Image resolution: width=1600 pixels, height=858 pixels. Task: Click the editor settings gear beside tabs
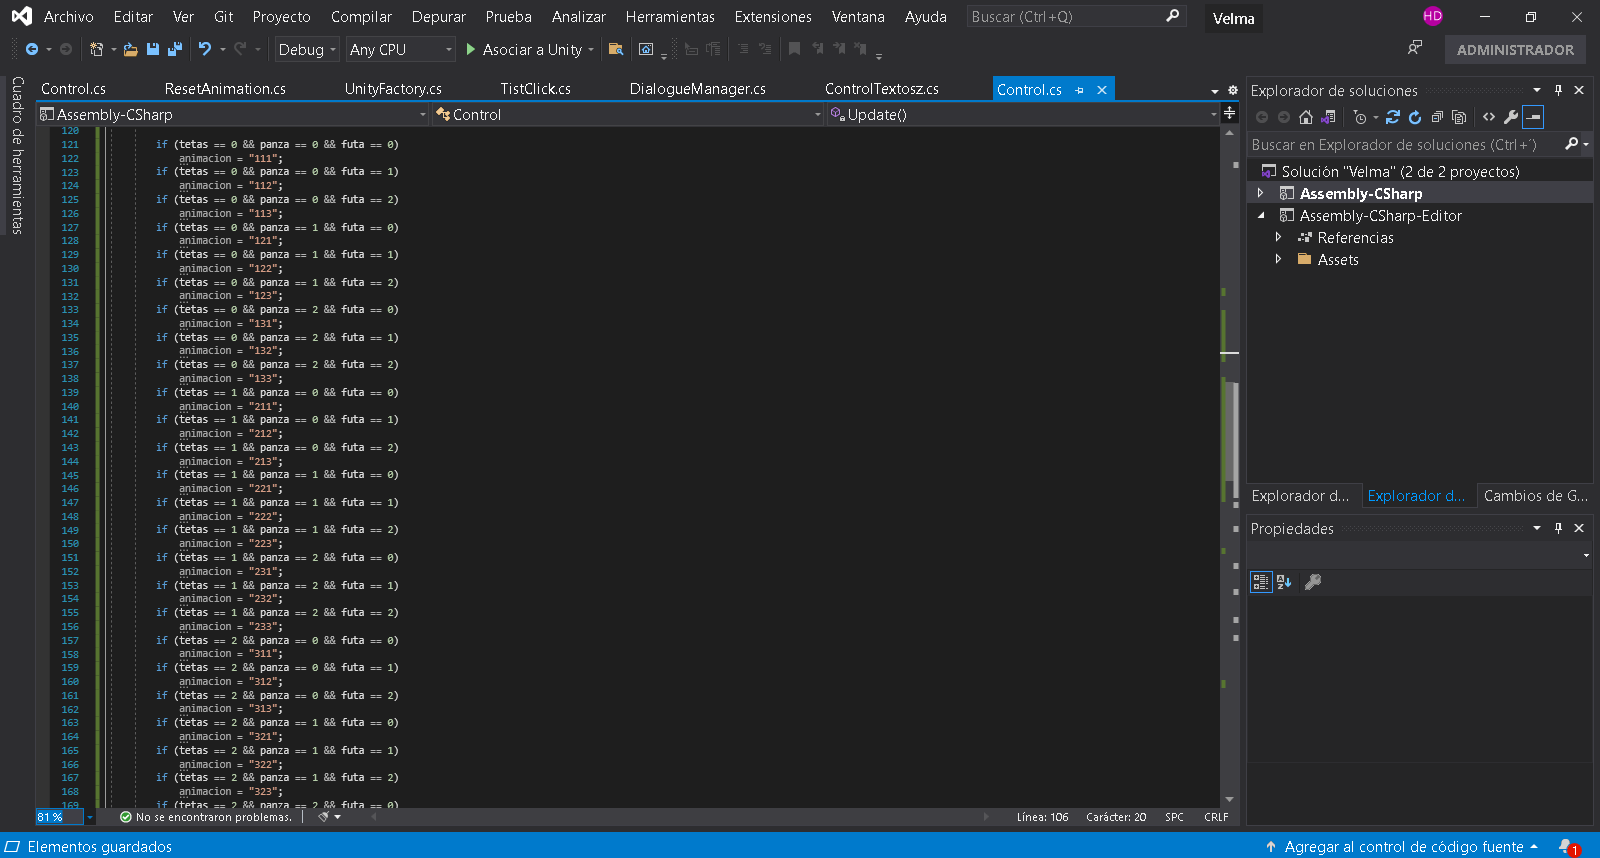(1233, 90)
